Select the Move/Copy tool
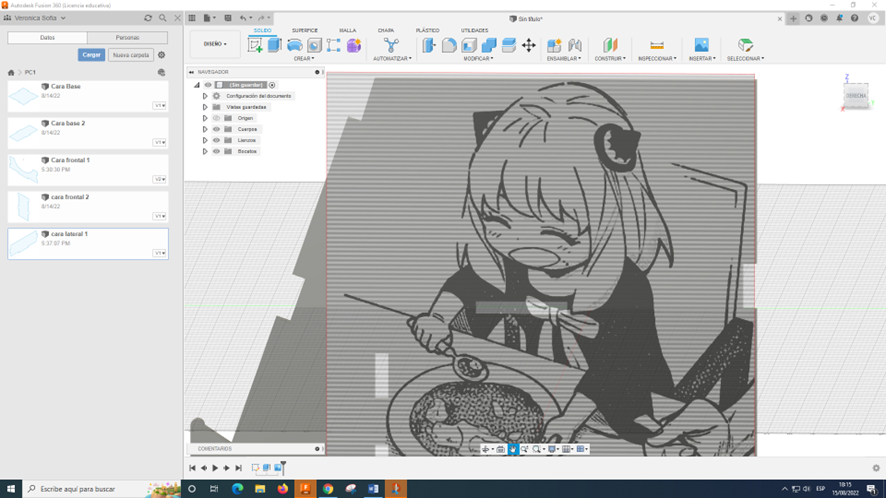The image size is (886, 498). 528,45
